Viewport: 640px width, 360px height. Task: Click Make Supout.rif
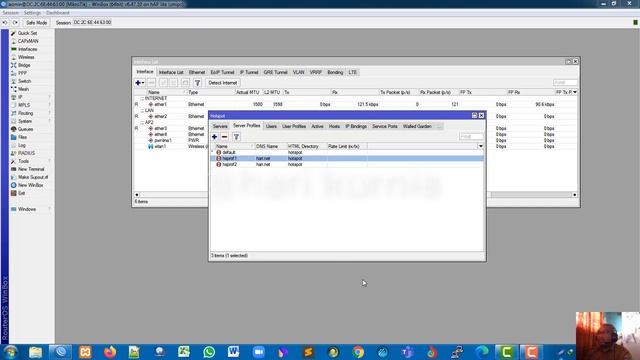click(33, 177)
